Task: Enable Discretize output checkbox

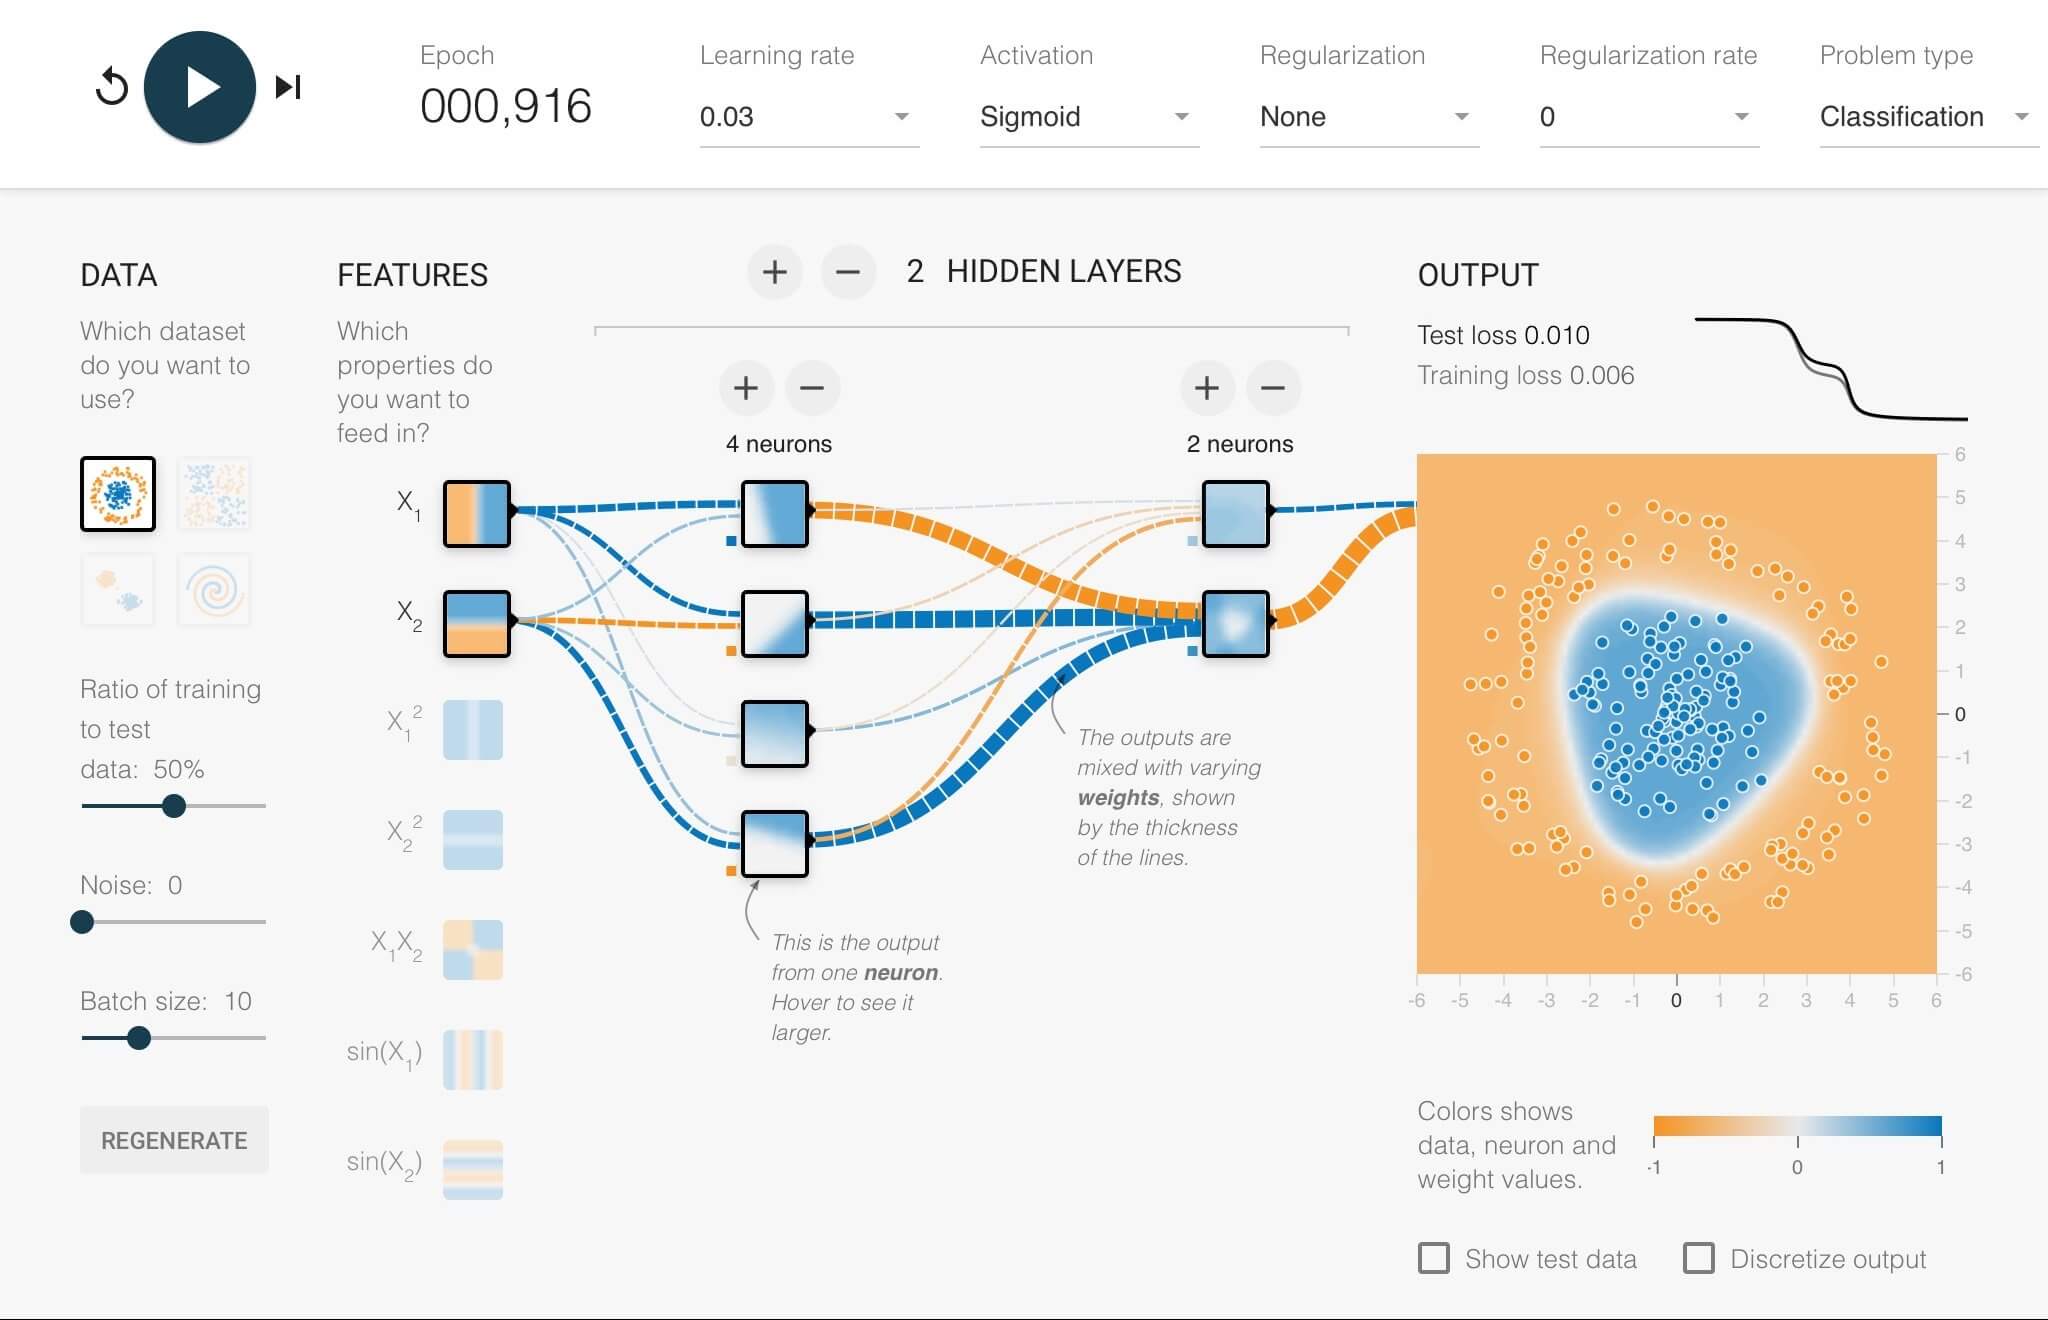Action: (x=1699, y=1258)
